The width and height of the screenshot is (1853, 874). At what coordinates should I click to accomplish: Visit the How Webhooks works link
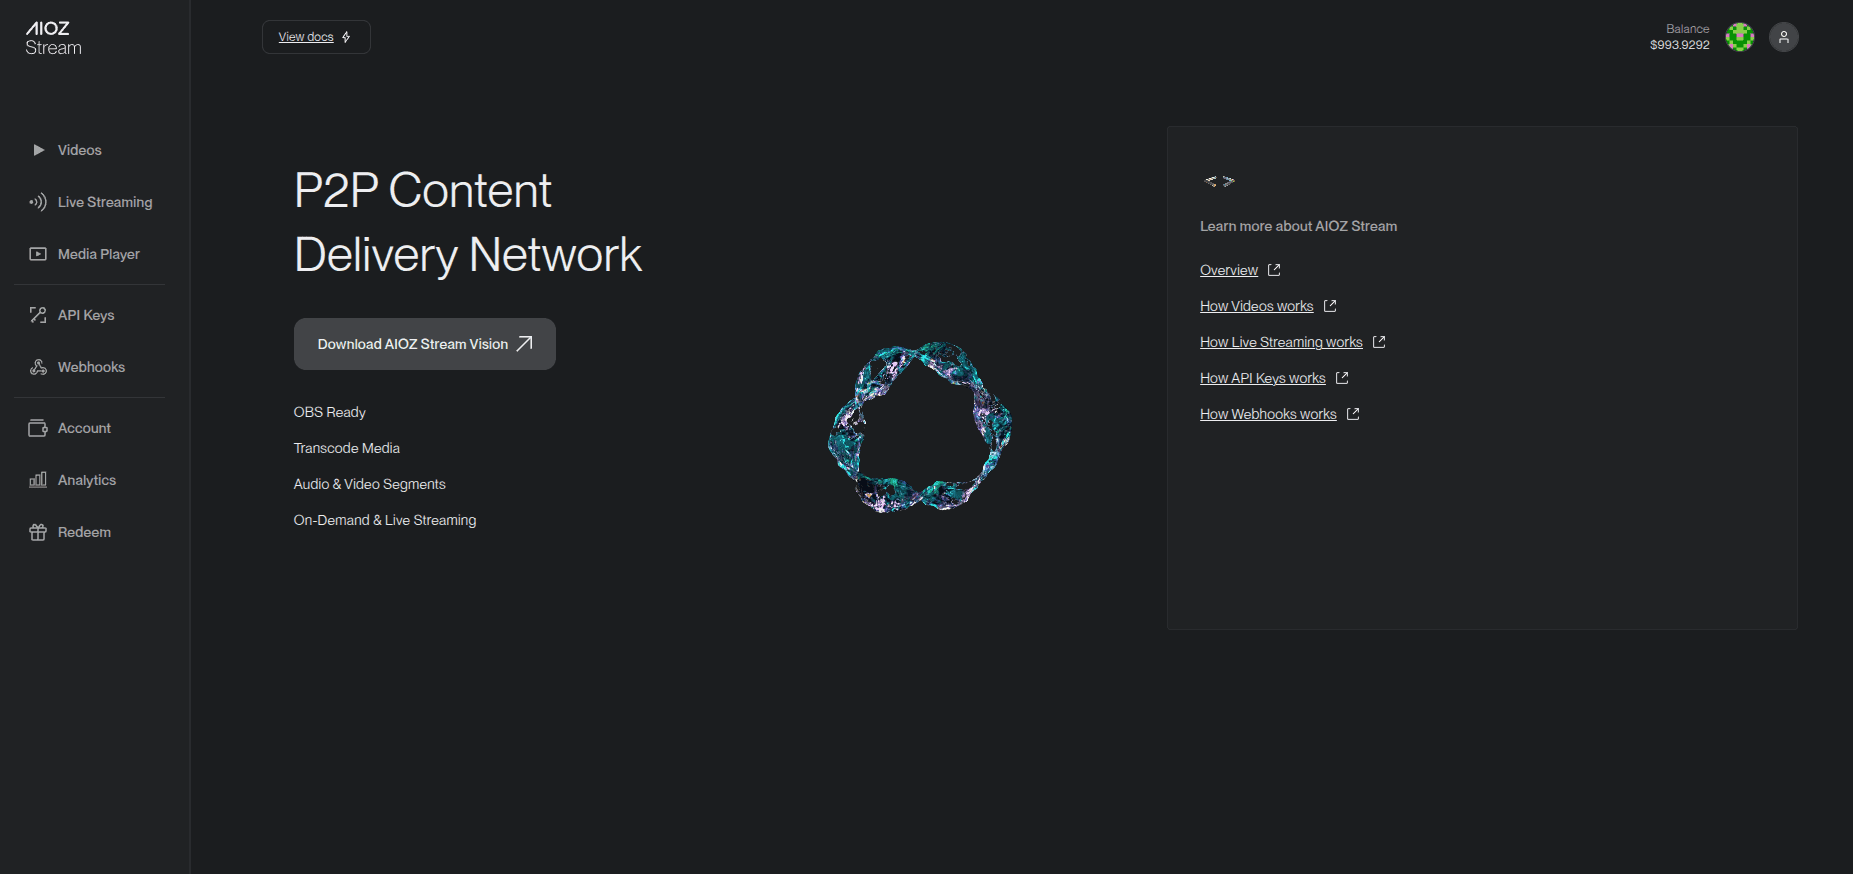pos(1268,414)
